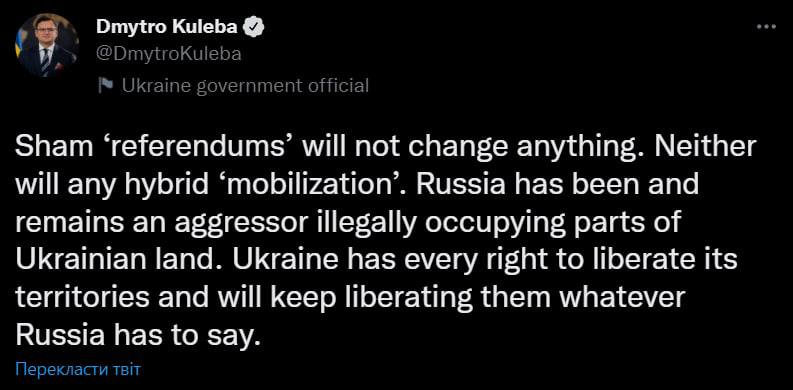Click the verified badge next to Dmytro Kuleba
This screenshot has height=390, width=793.
click(x=252, y=28)
